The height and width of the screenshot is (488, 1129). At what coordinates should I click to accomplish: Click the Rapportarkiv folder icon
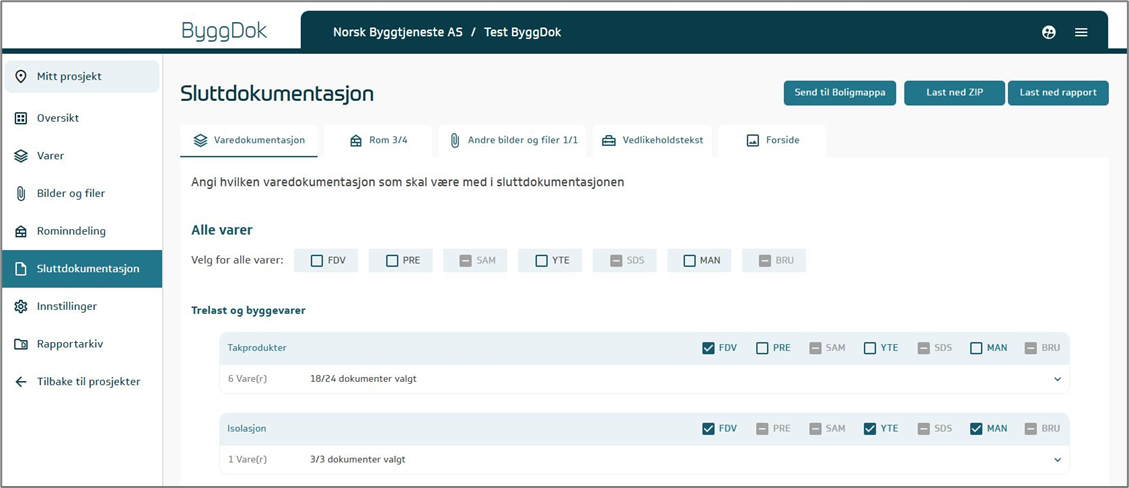click(21, 344)
